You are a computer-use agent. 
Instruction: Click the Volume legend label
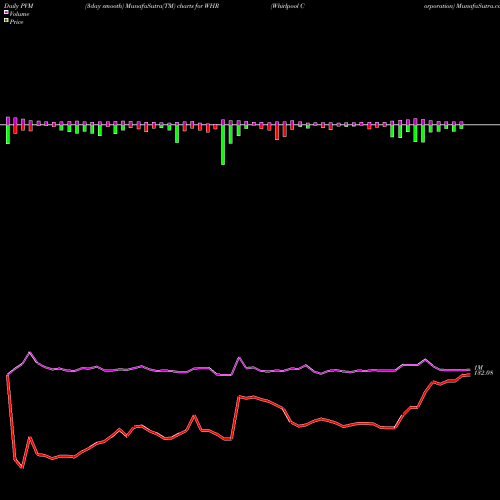[x=19, y=14]
